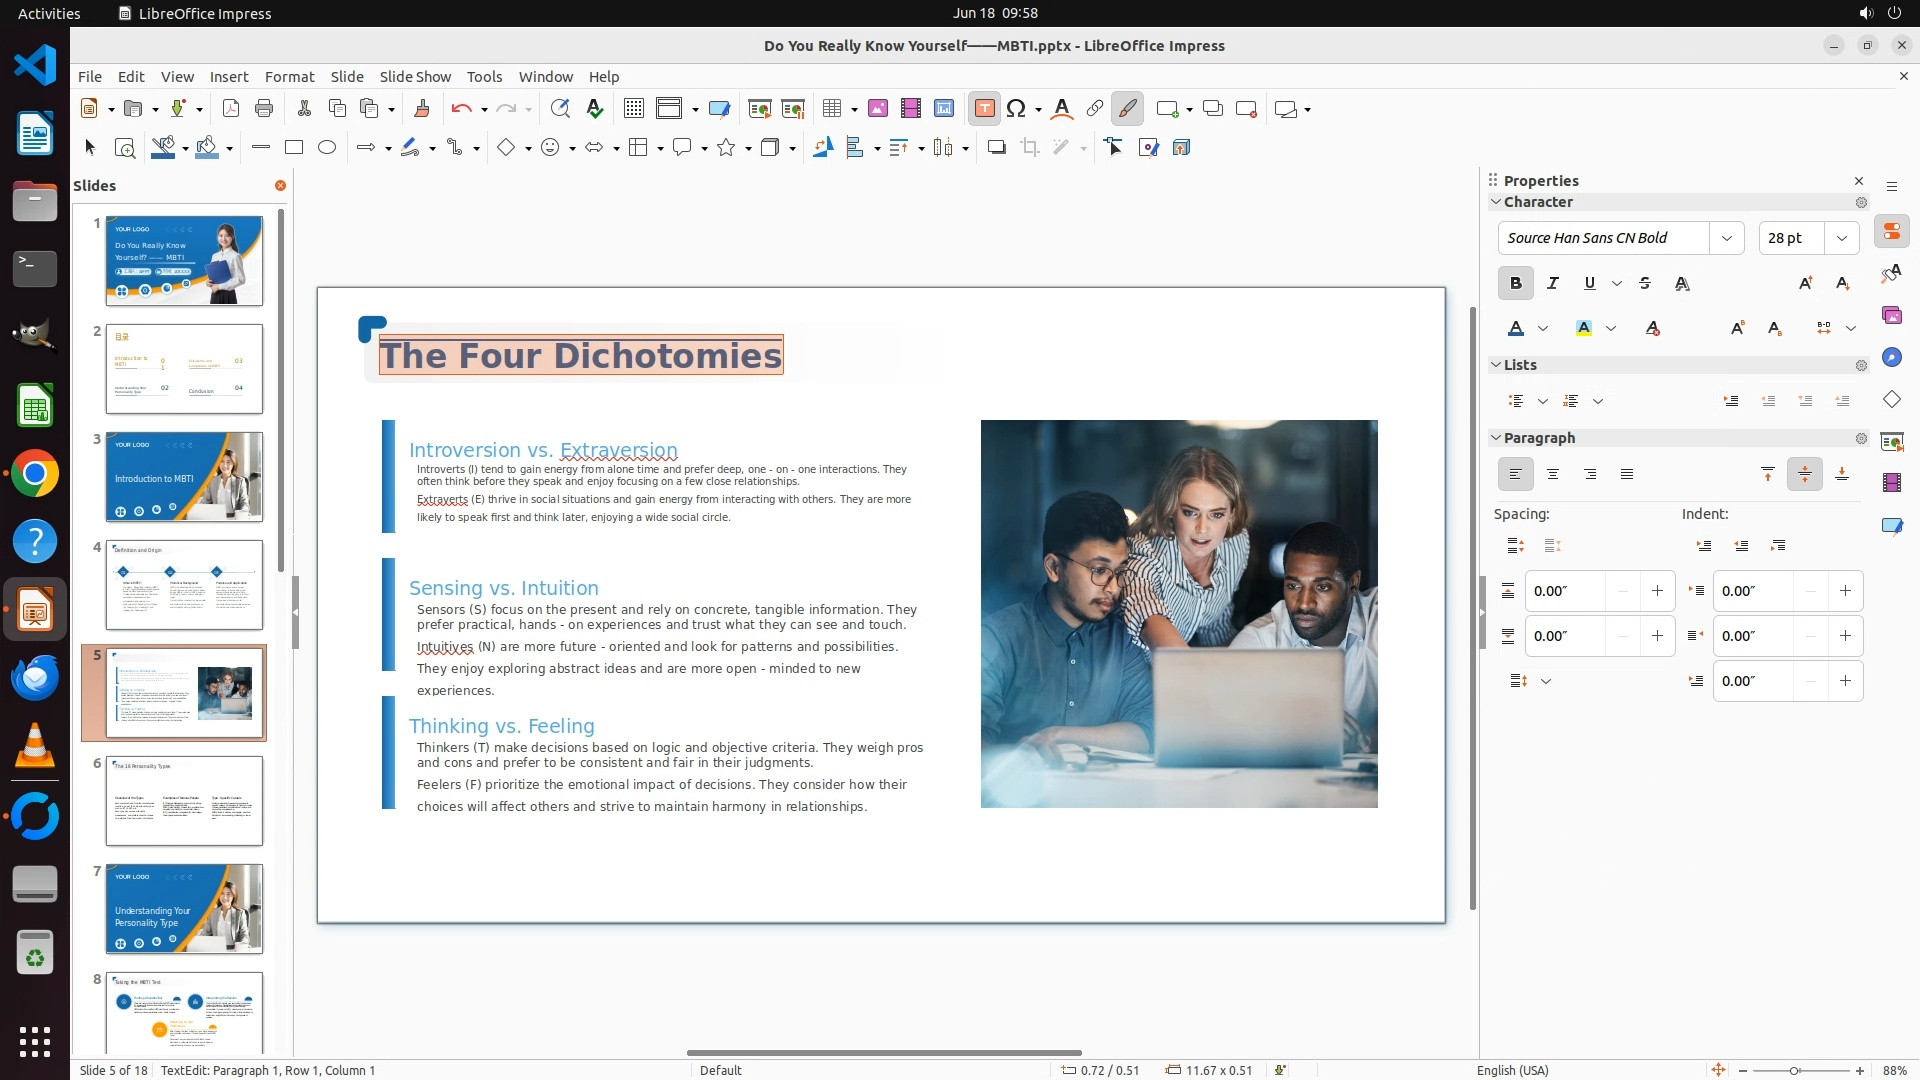Screen dimensions: 1920x1080
Task: Open the Format menu
Action: point(289,77)
